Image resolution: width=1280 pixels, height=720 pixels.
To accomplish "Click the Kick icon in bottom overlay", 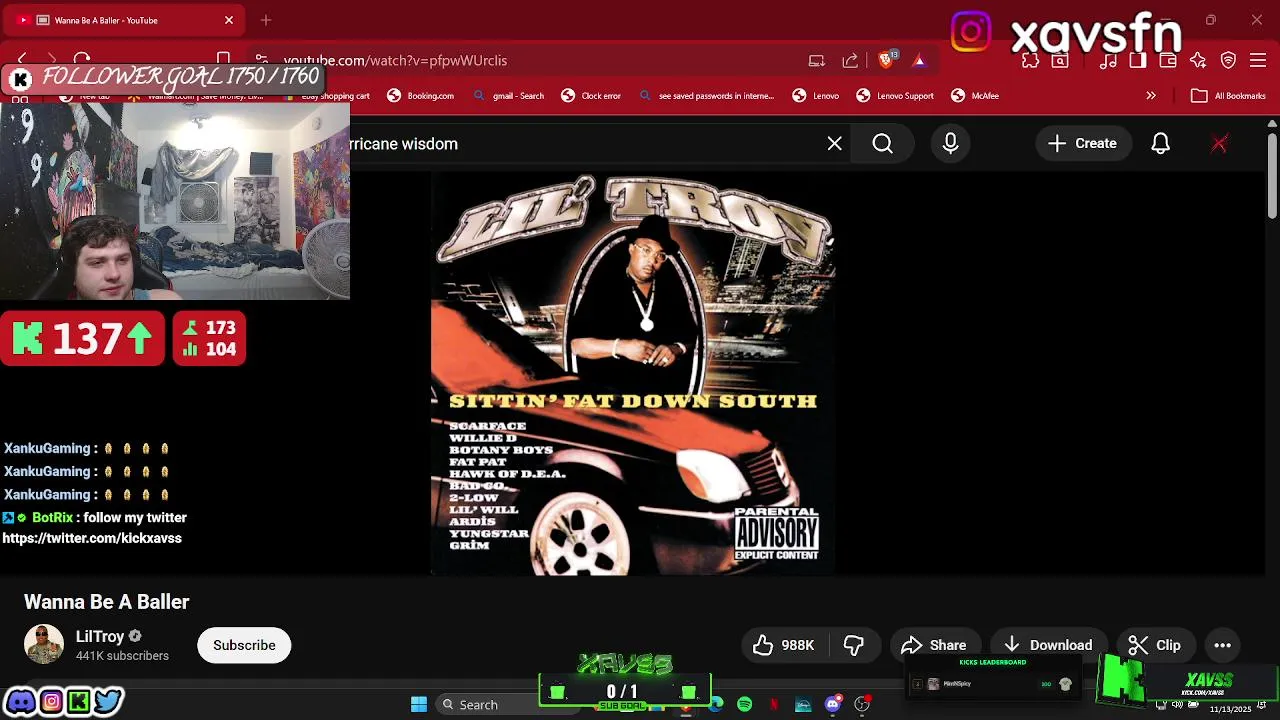I will coord(79,701).
